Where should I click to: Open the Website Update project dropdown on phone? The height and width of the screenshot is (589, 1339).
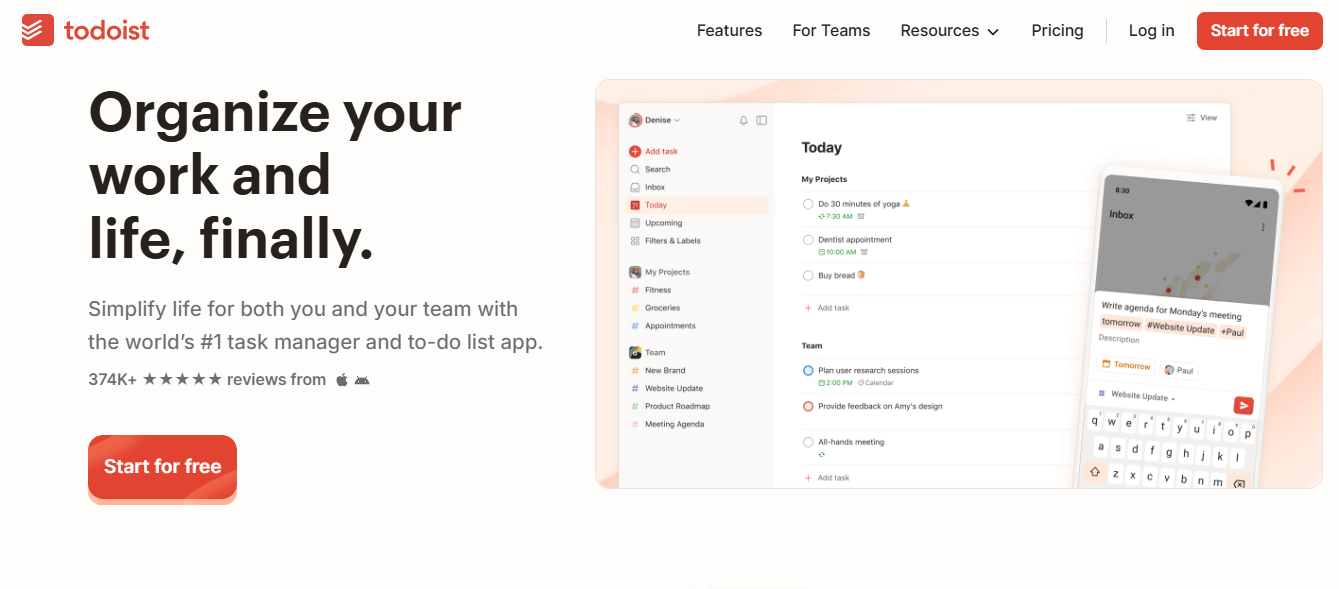[1137, 396]
